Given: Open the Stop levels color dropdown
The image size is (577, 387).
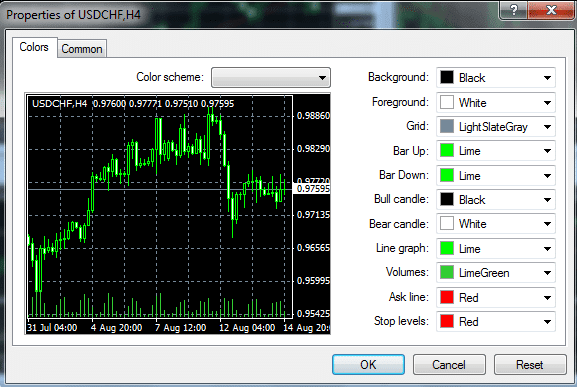Looking at the screenshot, I should point(496,322).
